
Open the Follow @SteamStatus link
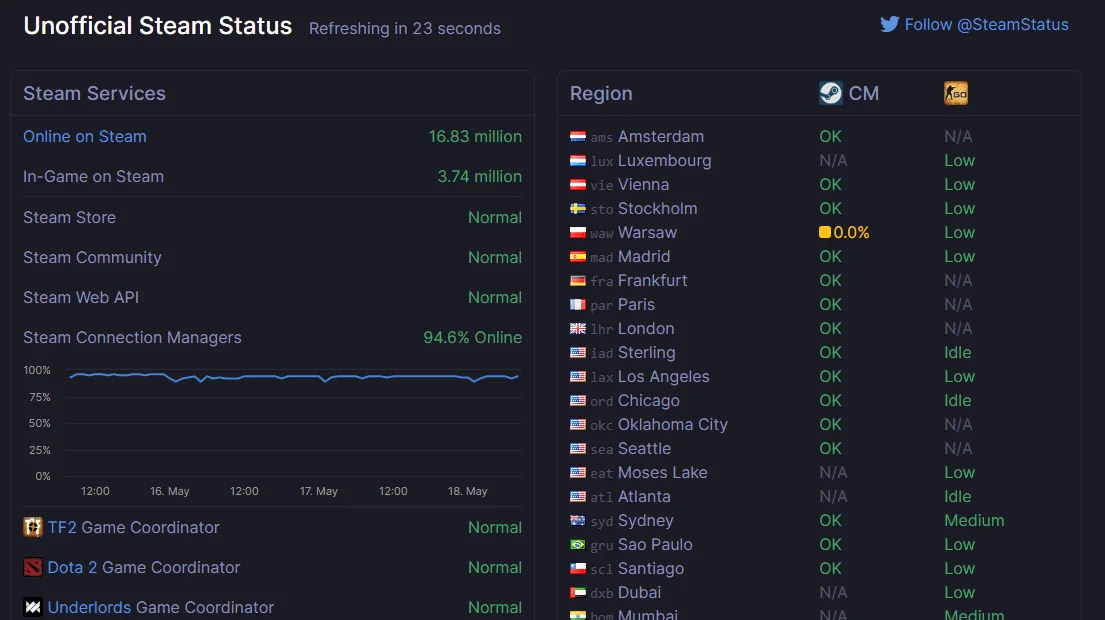986,25
